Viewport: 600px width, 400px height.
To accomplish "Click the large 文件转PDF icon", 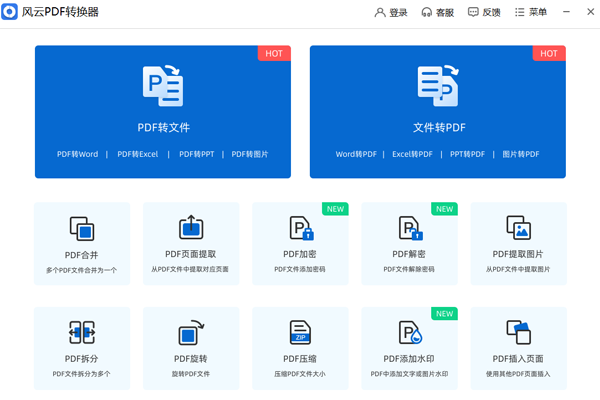I will [437, 86].
